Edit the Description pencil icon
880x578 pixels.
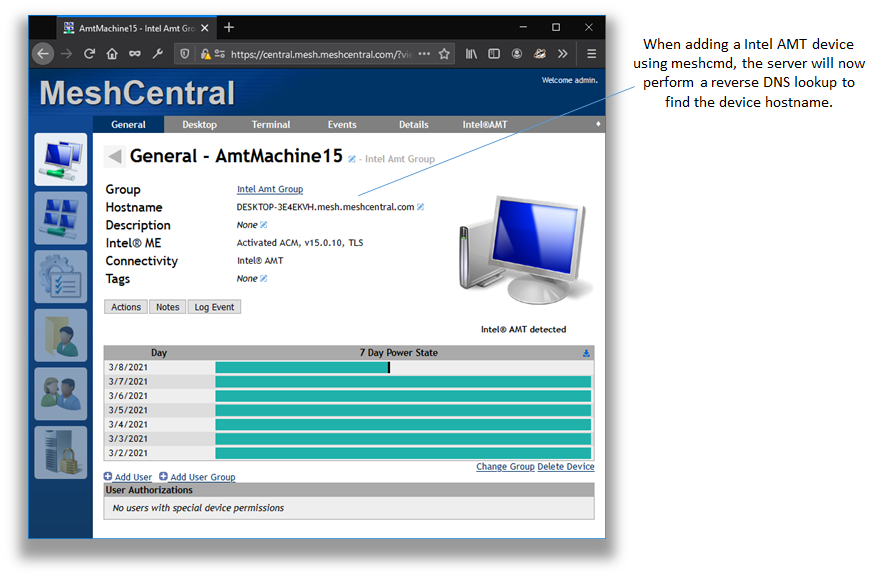point(264,225)
